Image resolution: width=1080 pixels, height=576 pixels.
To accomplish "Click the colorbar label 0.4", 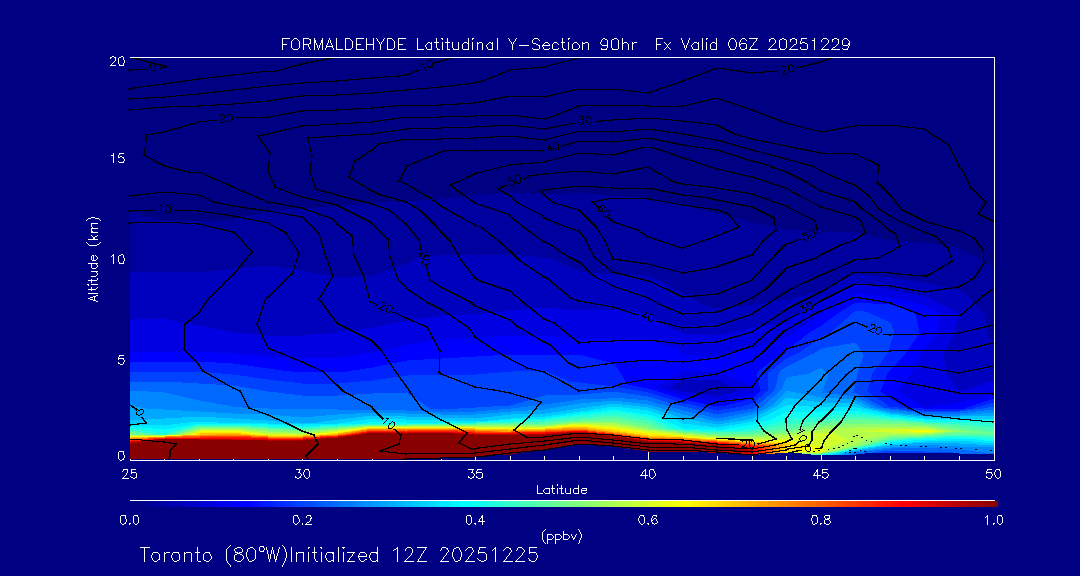I will point(475,520).
